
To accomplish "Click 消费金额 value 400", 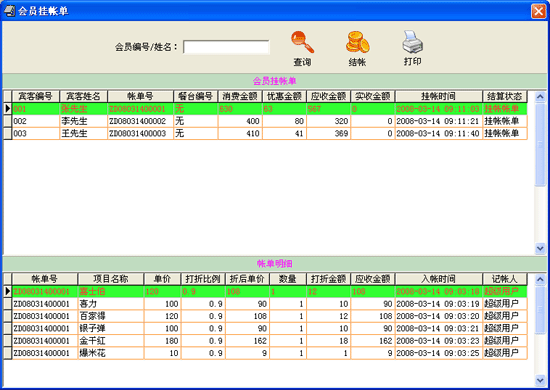I will [253, 121].
